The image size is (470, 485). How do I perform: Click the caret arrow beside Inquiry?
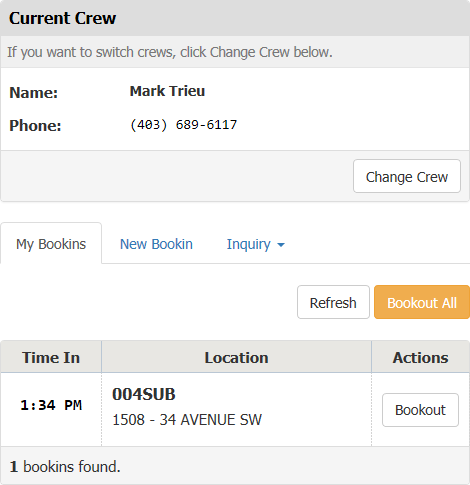tap(281, 245)
